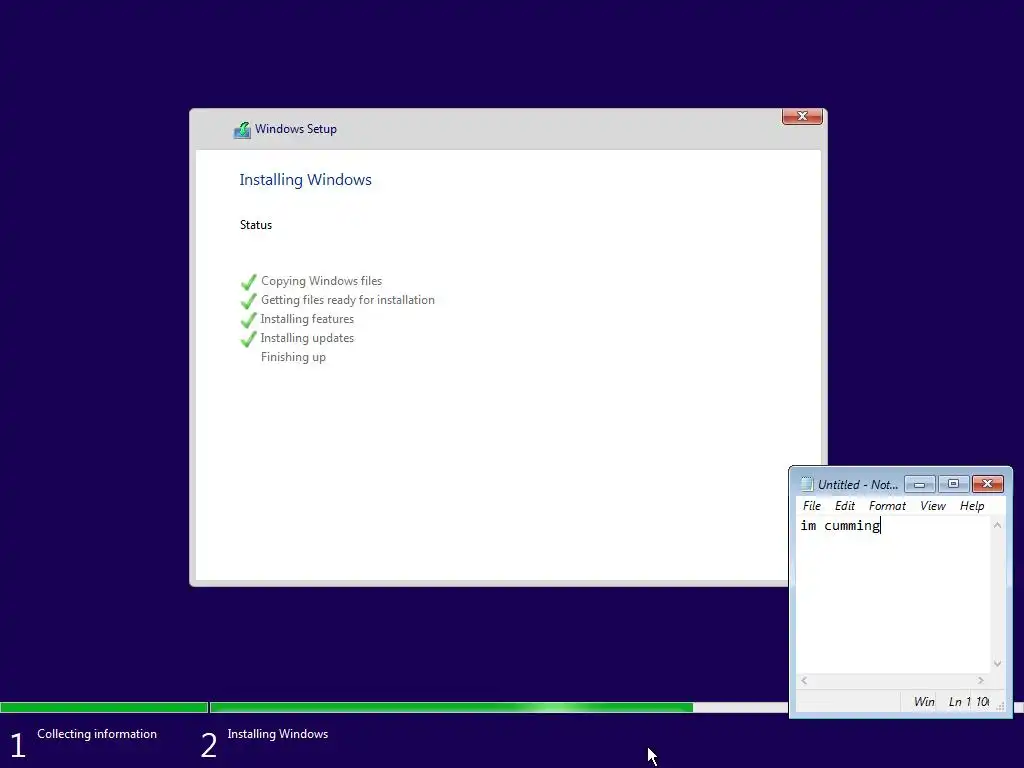Screen dimensions: 1024x768
Task: Click the Notepad resize grip corner
Action: 999,706
